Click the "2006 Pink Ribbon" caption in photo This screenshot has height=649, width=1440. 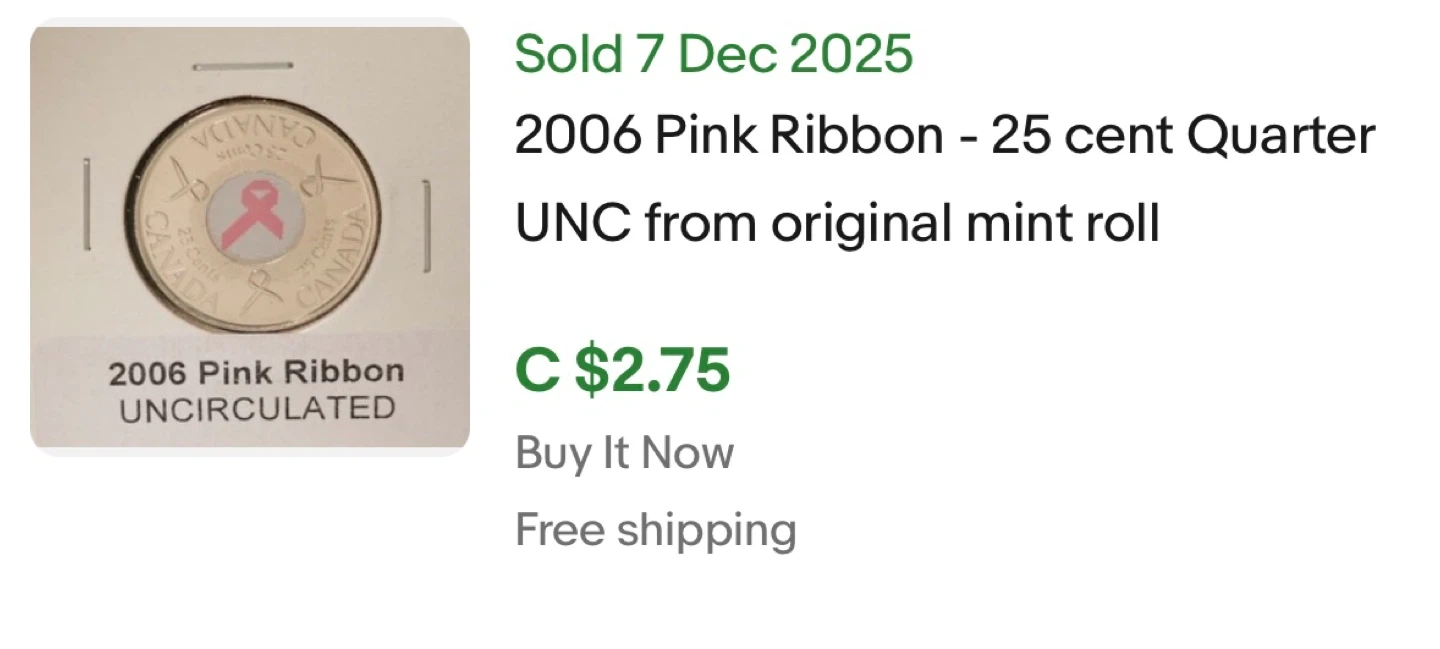[x=257, y=372]
